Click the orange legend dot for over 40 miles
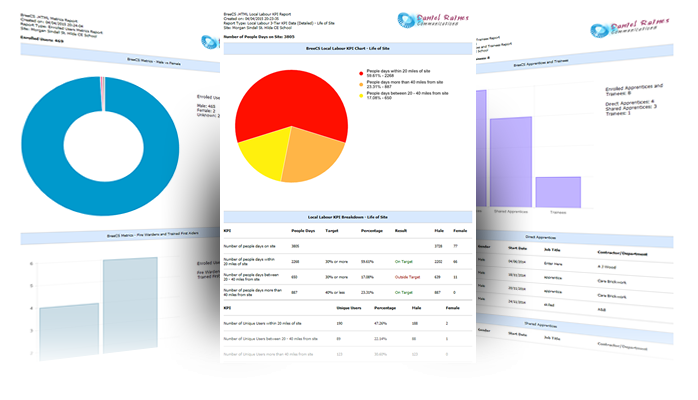This screenshot has height=400, width=698. [x=360, y=85]
